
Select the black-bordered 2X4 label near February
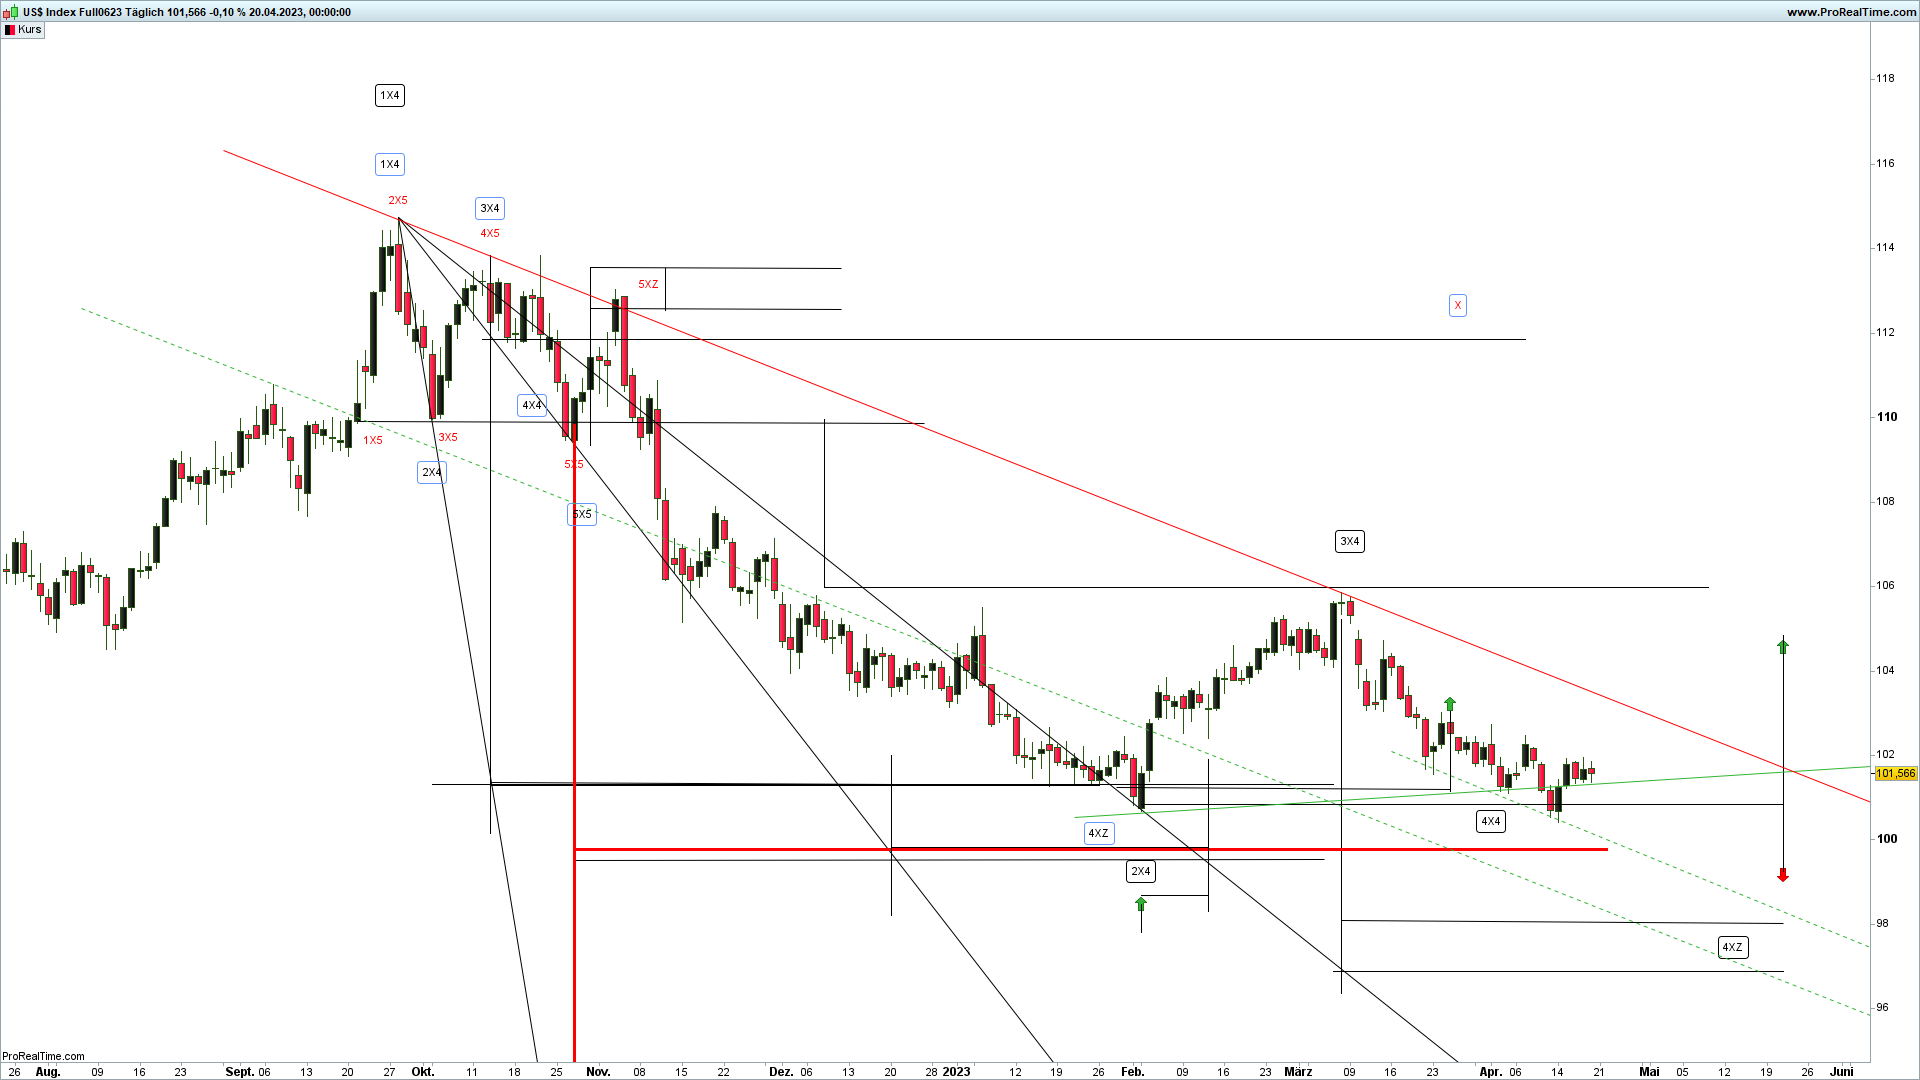[x=1141, y=872]
